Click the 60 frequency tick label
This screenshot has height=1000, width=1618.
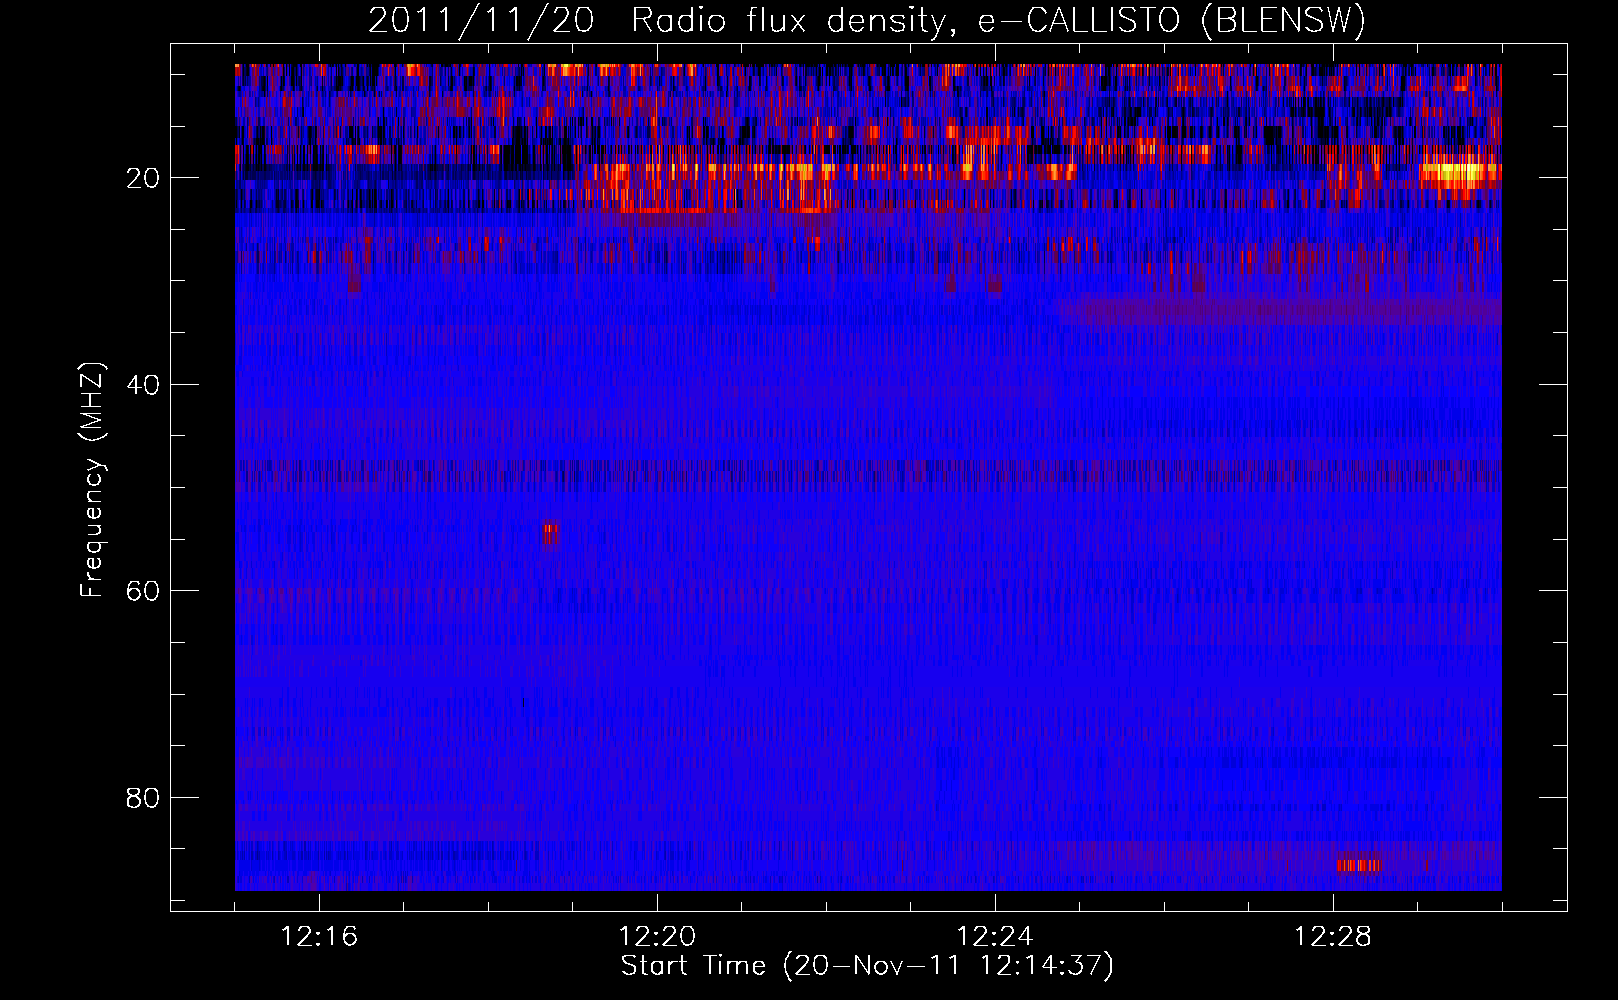pos(142,591)
